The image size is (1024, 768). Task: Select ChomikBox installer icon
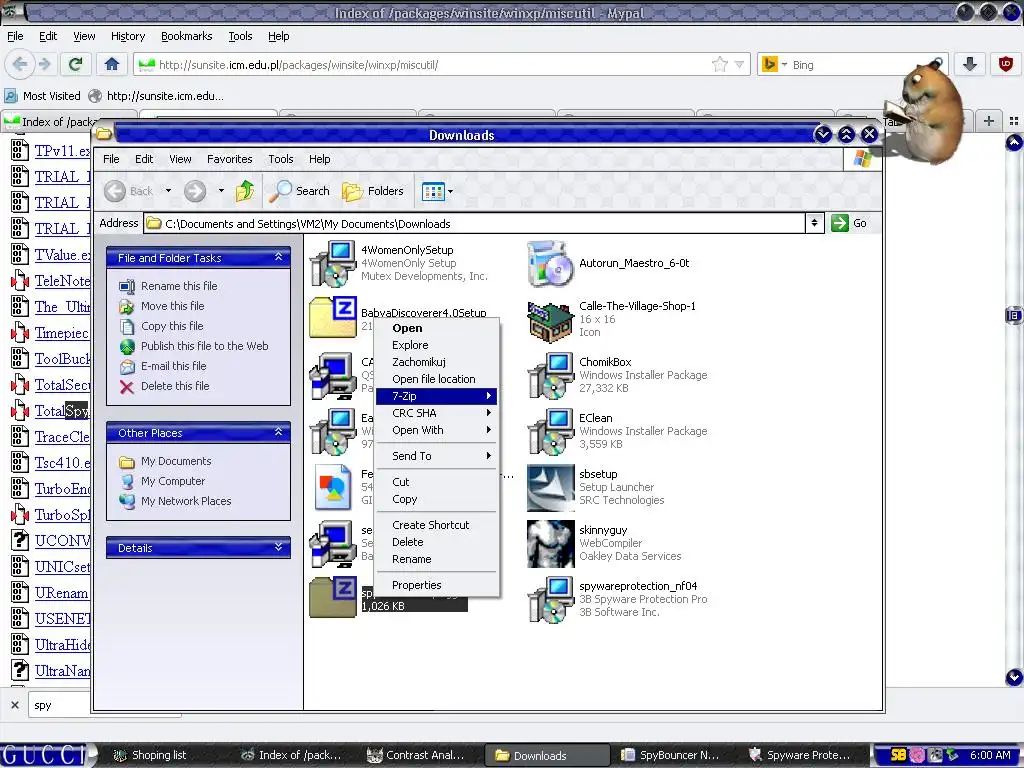coord(551,376)
